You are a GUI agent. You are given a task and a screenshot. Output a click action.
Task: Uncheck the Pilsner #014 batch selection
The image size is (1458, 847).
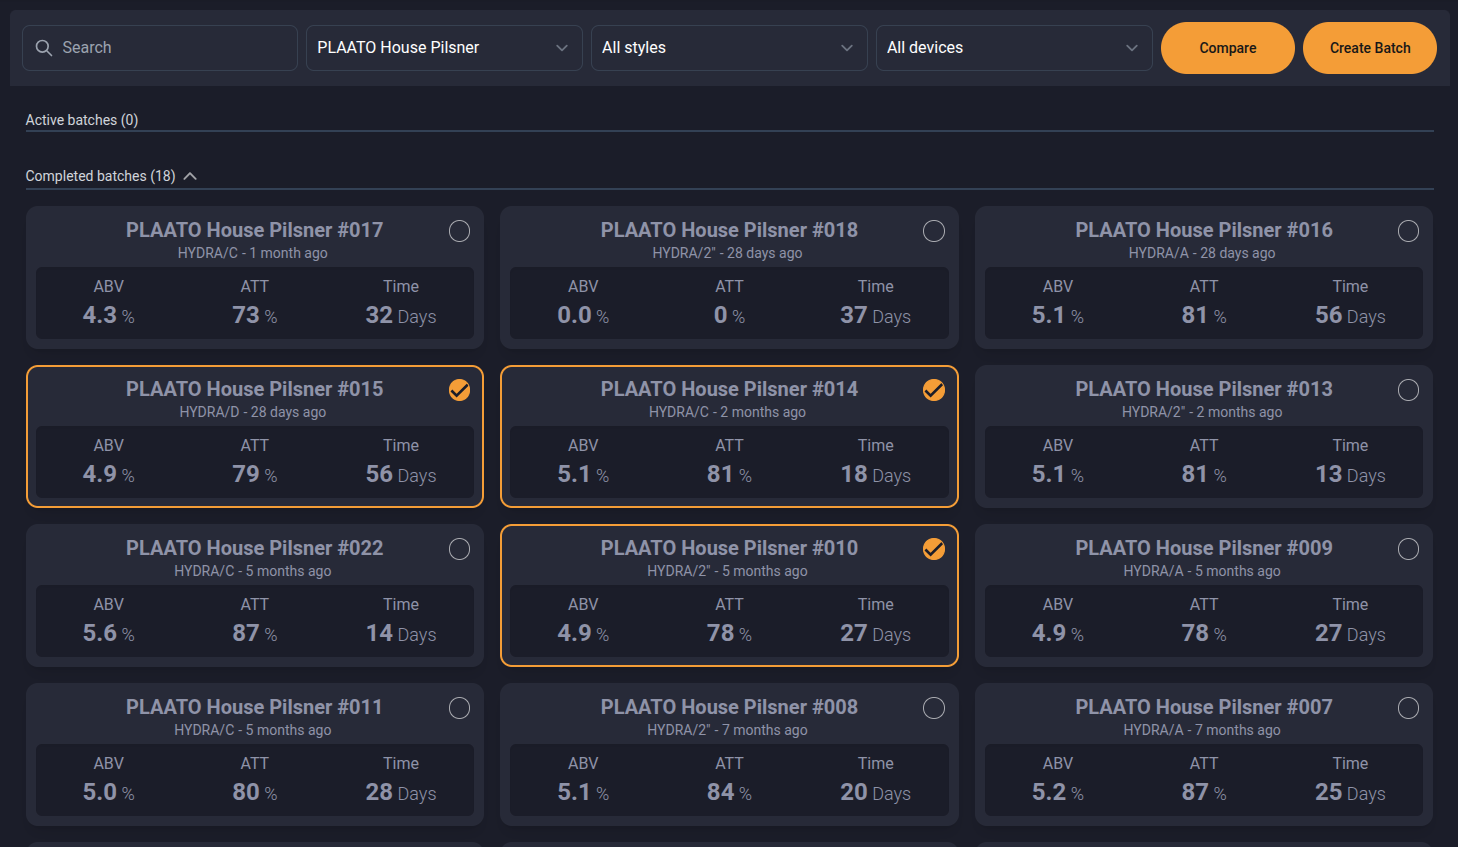point(933,390)
